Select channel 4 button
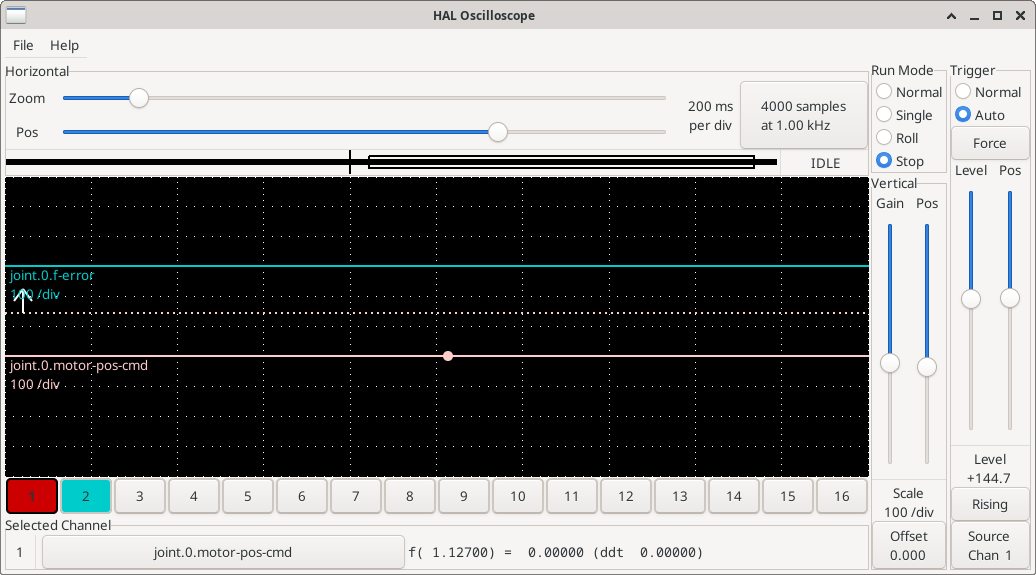This screenshot has width=1036, height=575. point(194,496)
